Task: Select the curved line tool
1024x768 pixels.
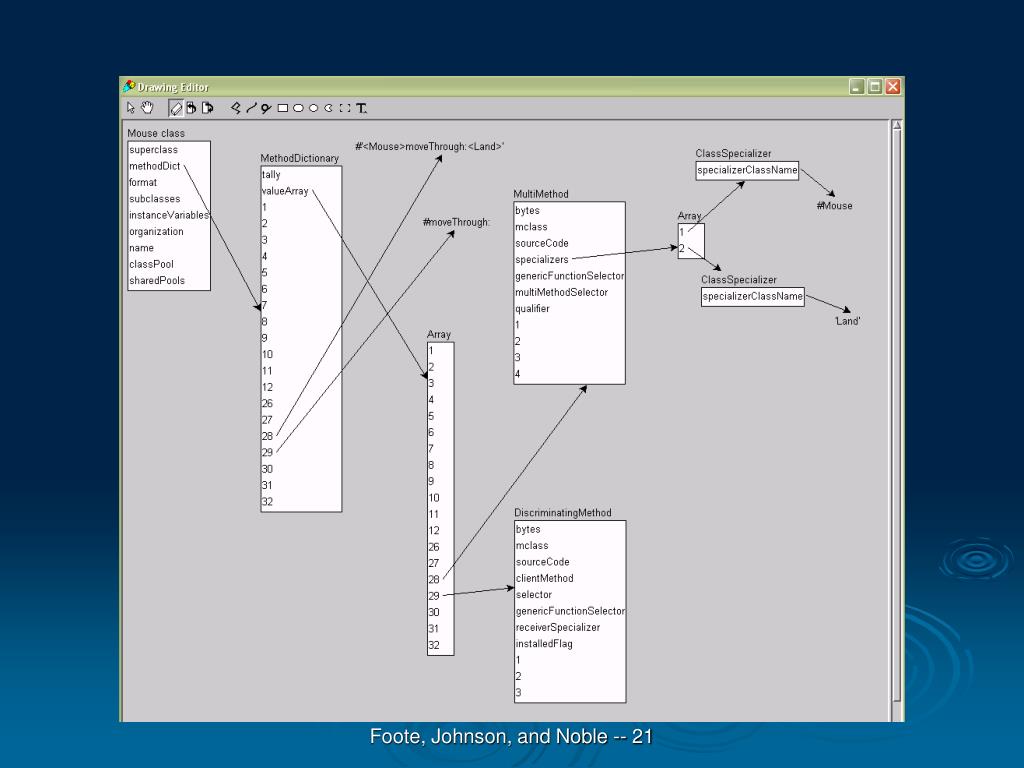Action: (x=251, y=108)
